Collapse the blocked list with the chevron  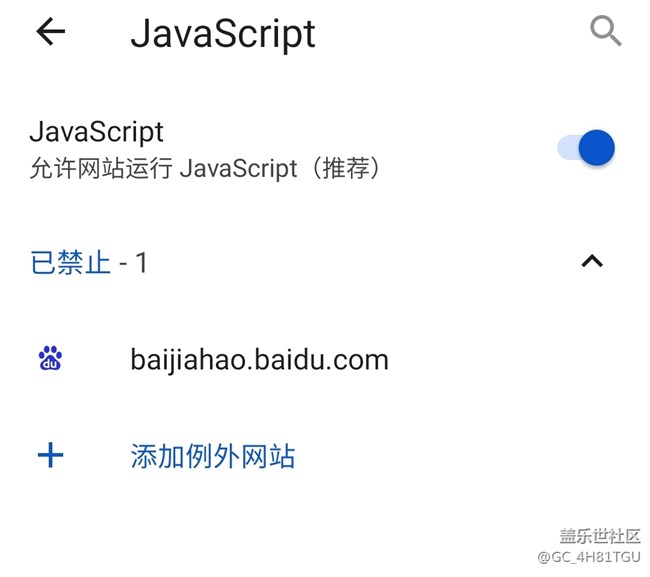coord(592,262)
